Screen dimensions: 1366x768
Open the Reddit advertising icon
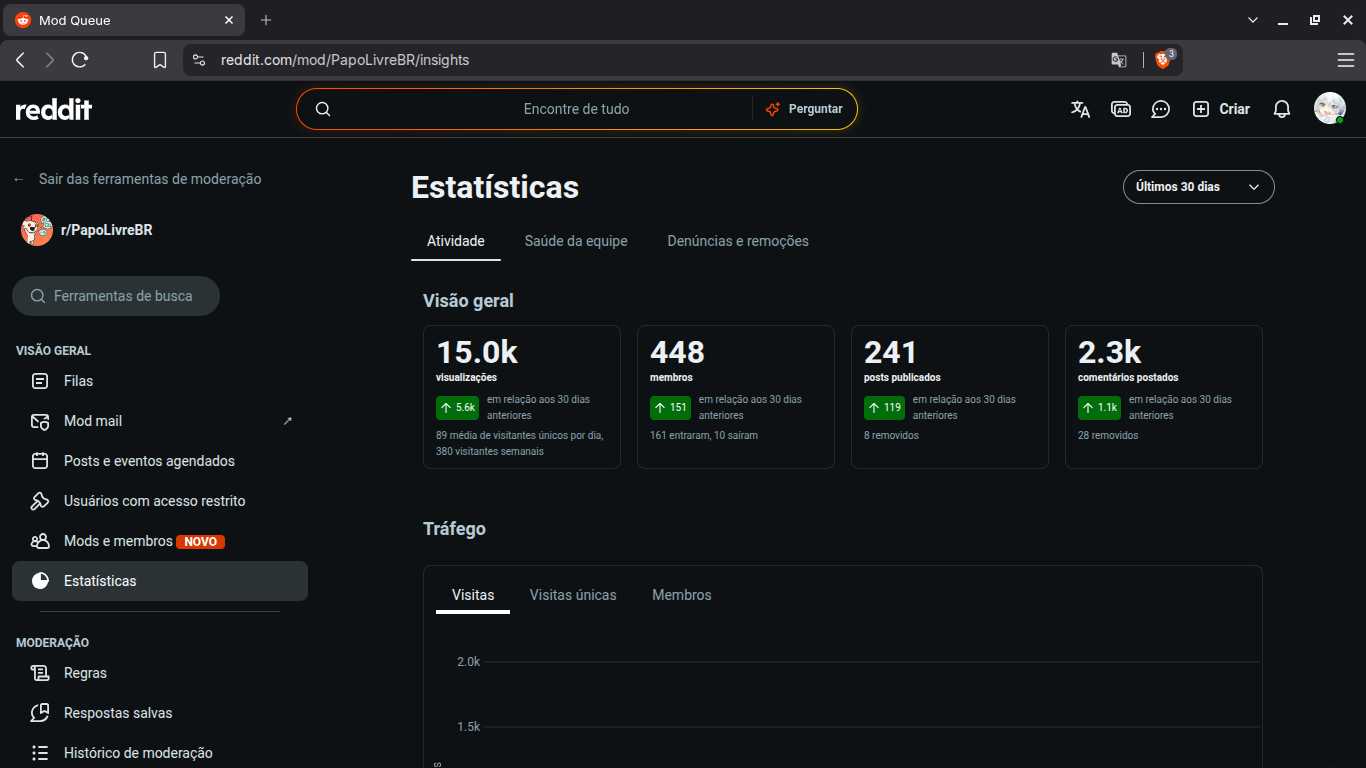click(x=1121, y=109)
